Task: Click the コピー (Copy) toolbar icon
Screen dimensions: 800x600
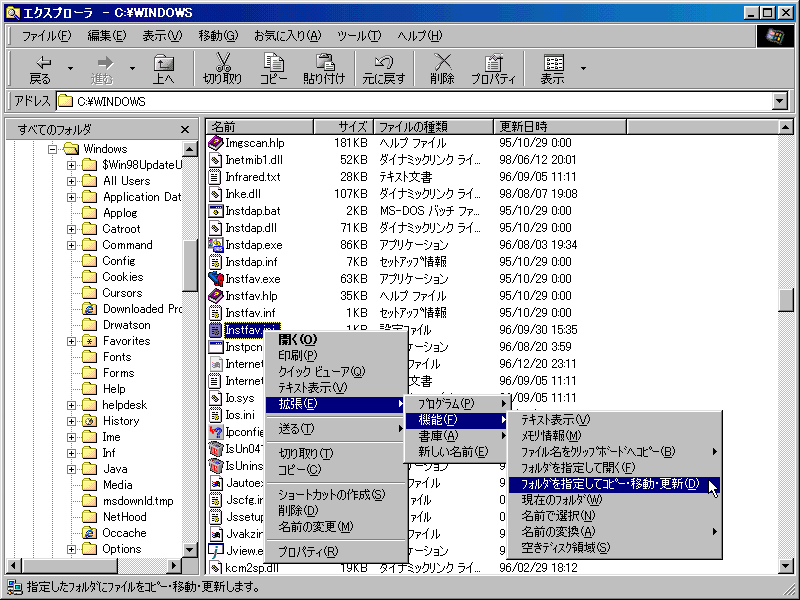Action: tap(273, 68)
